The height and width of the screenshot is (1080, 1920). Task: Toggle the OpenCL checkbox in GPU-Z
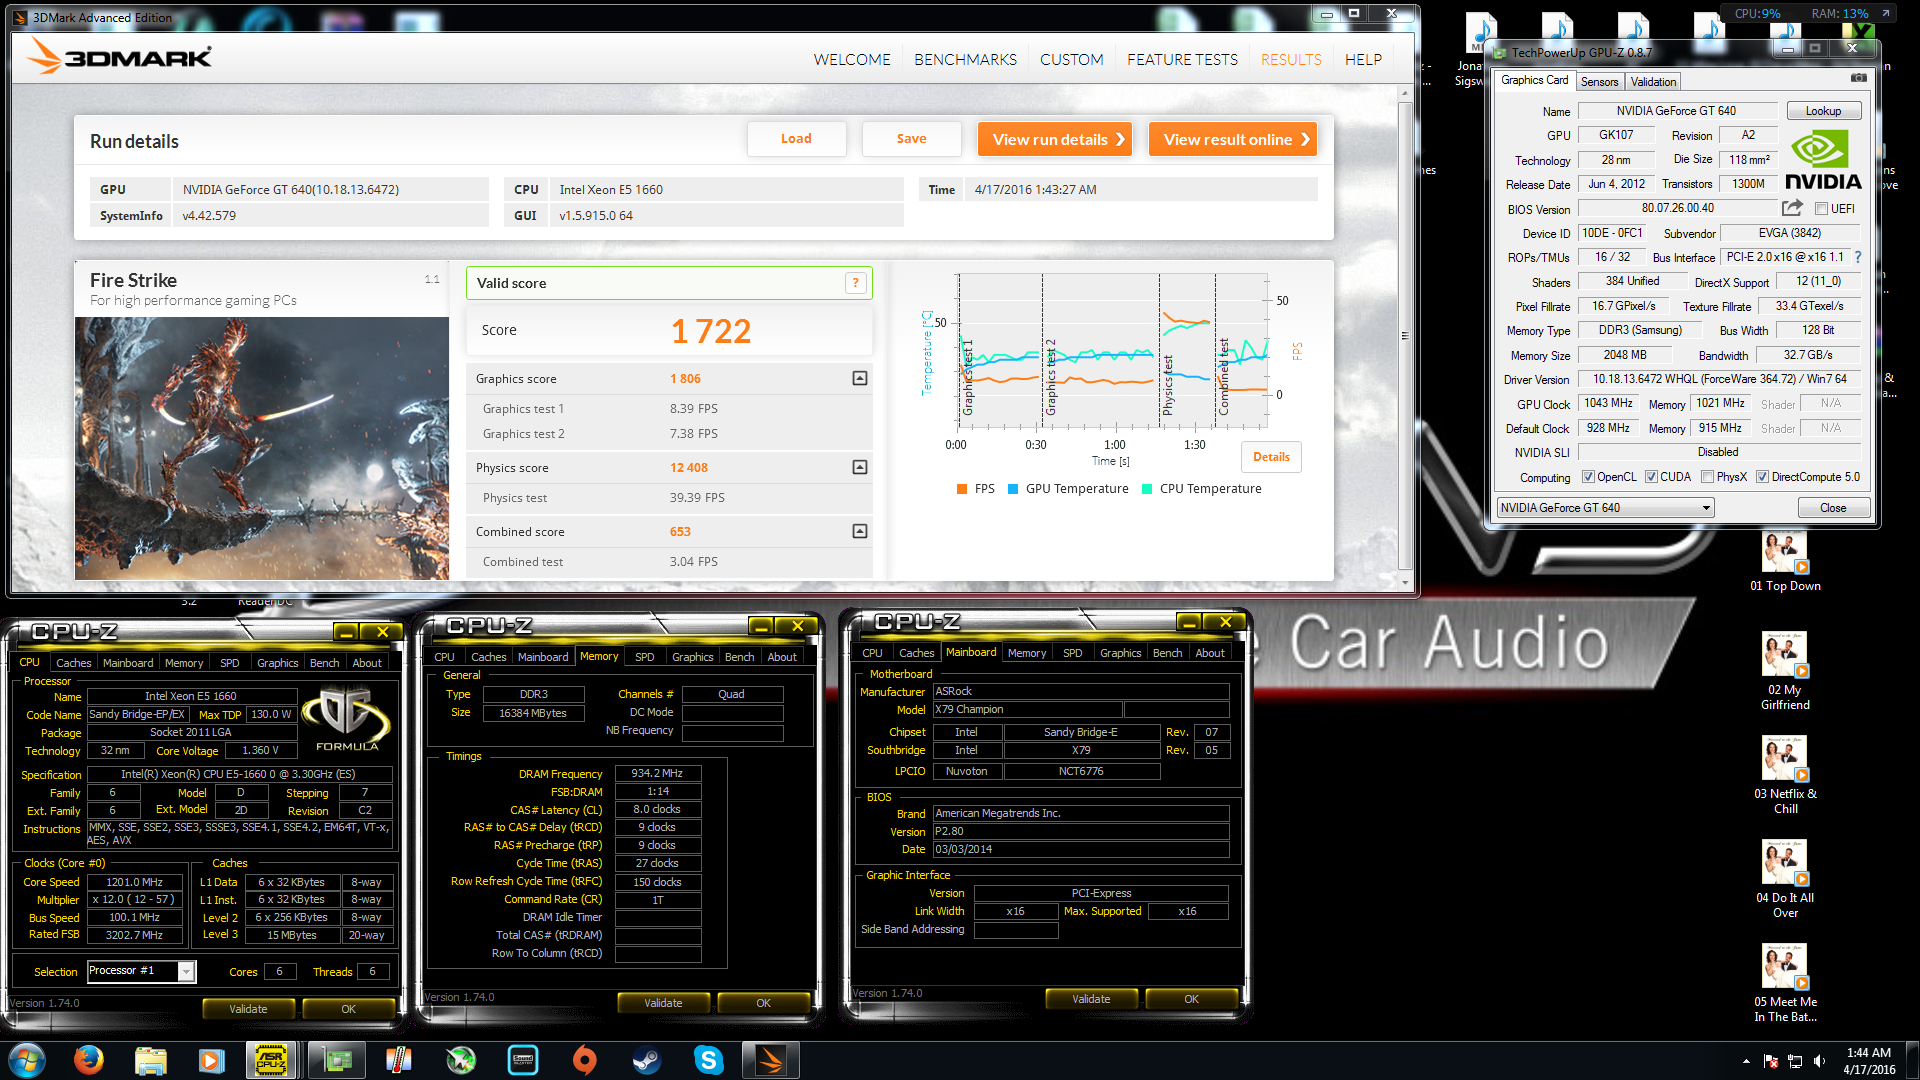(1588, 477)
